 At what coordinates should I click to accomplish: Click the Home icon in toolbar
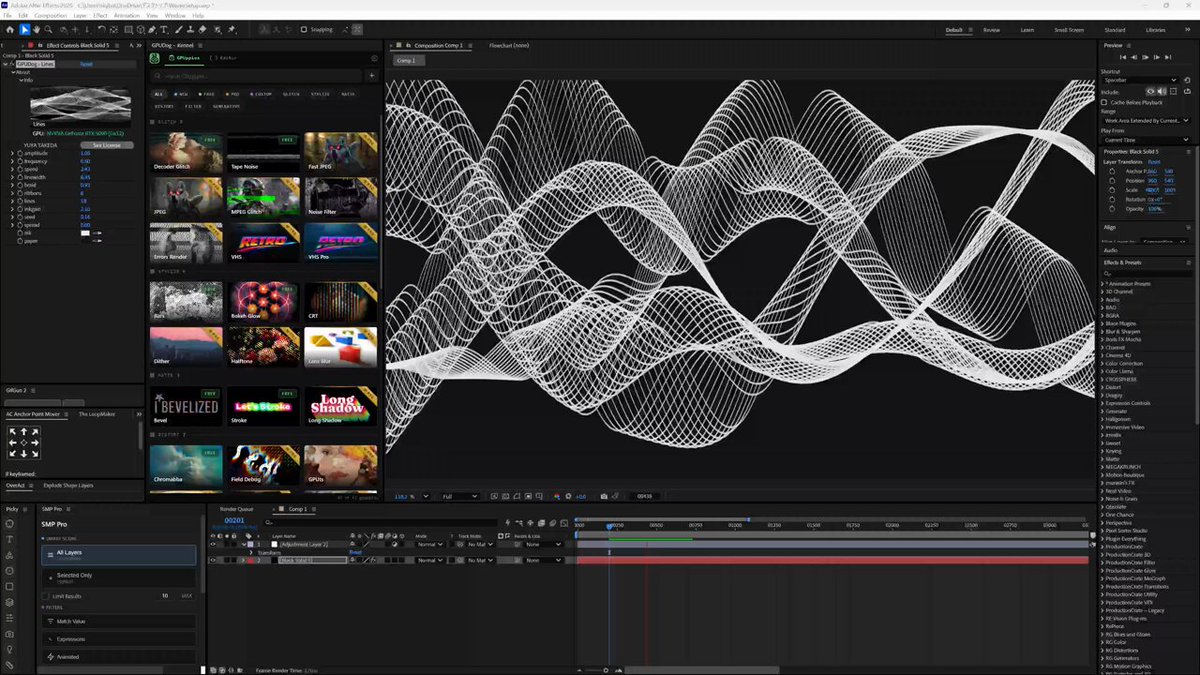(x=10, y=30)
